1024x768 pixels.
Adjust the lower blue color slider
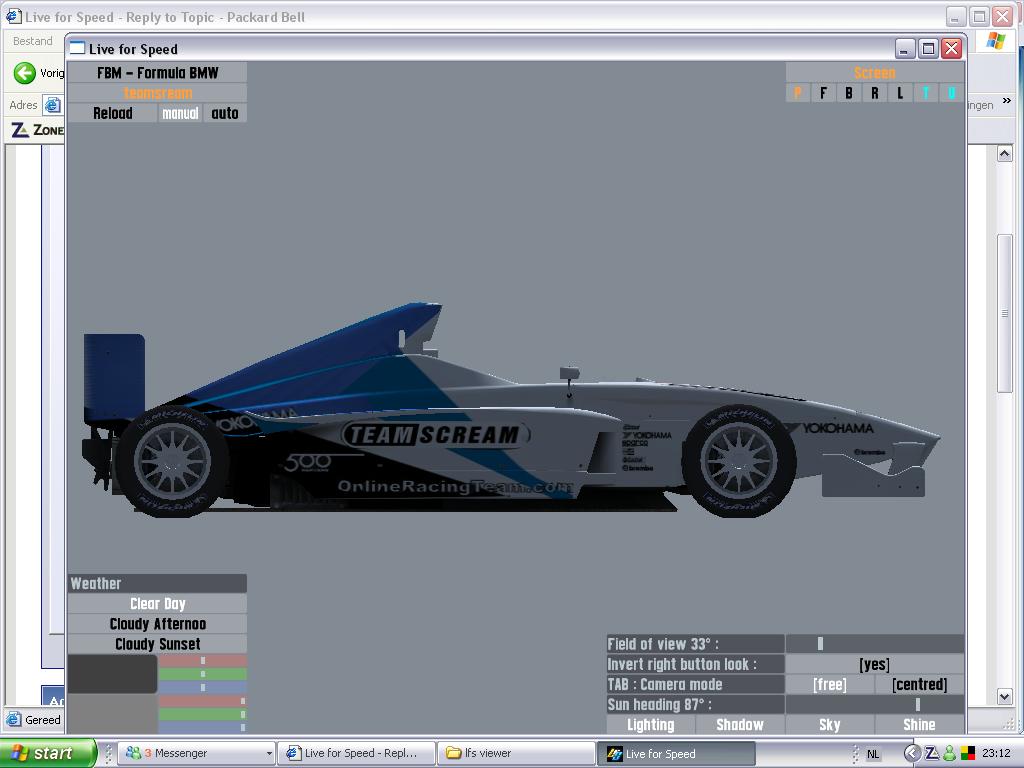(x=202, y=728)
